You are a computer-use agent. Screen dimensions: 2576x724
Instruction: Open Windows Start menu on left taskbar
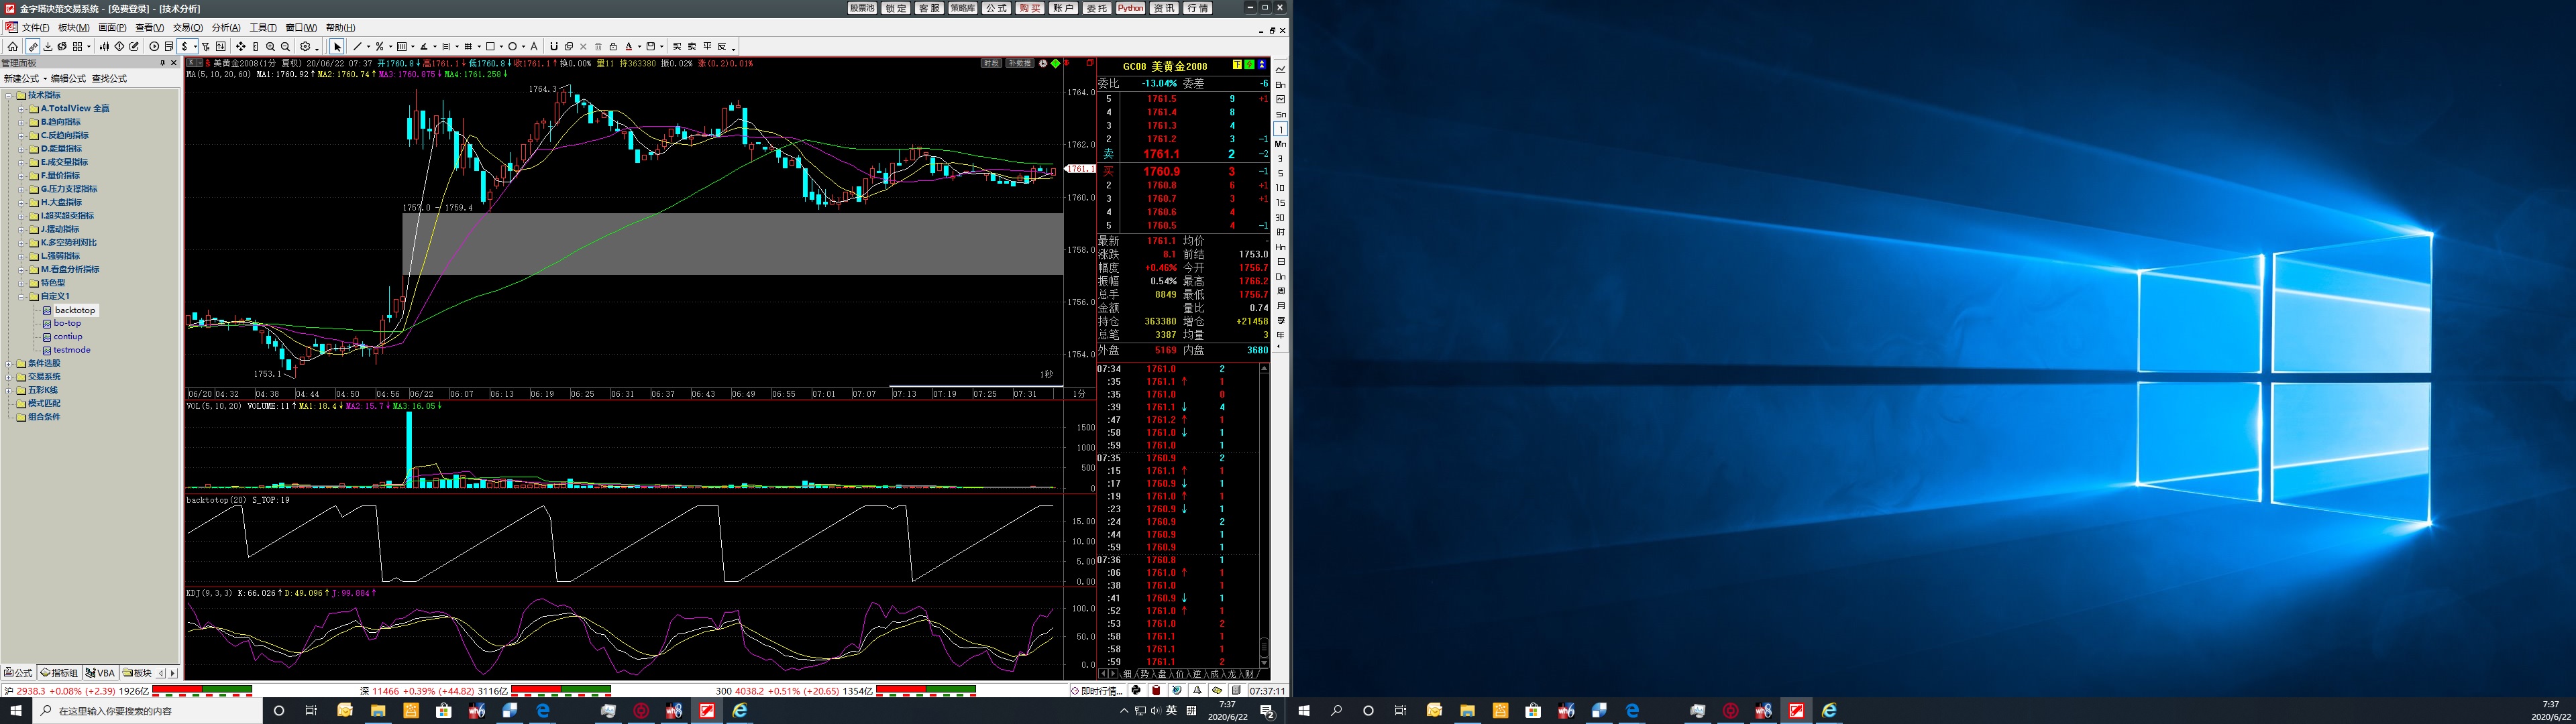(x=15, y=711)
